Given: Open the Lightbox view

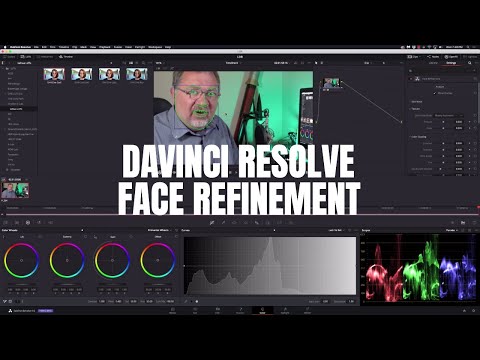Looking at the screenshot, I should (470, 57).
